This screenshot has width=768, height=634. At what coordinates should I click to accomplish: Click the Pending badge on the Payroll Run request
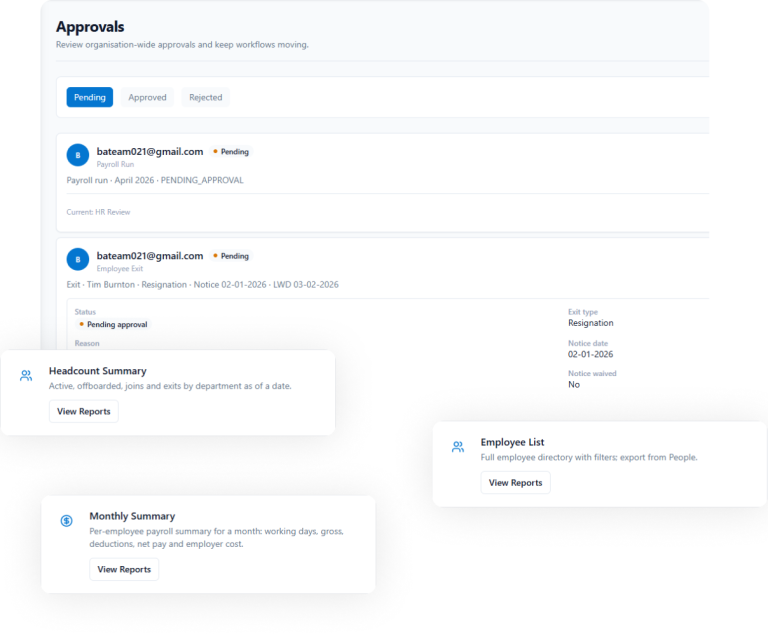pos(231,151)
